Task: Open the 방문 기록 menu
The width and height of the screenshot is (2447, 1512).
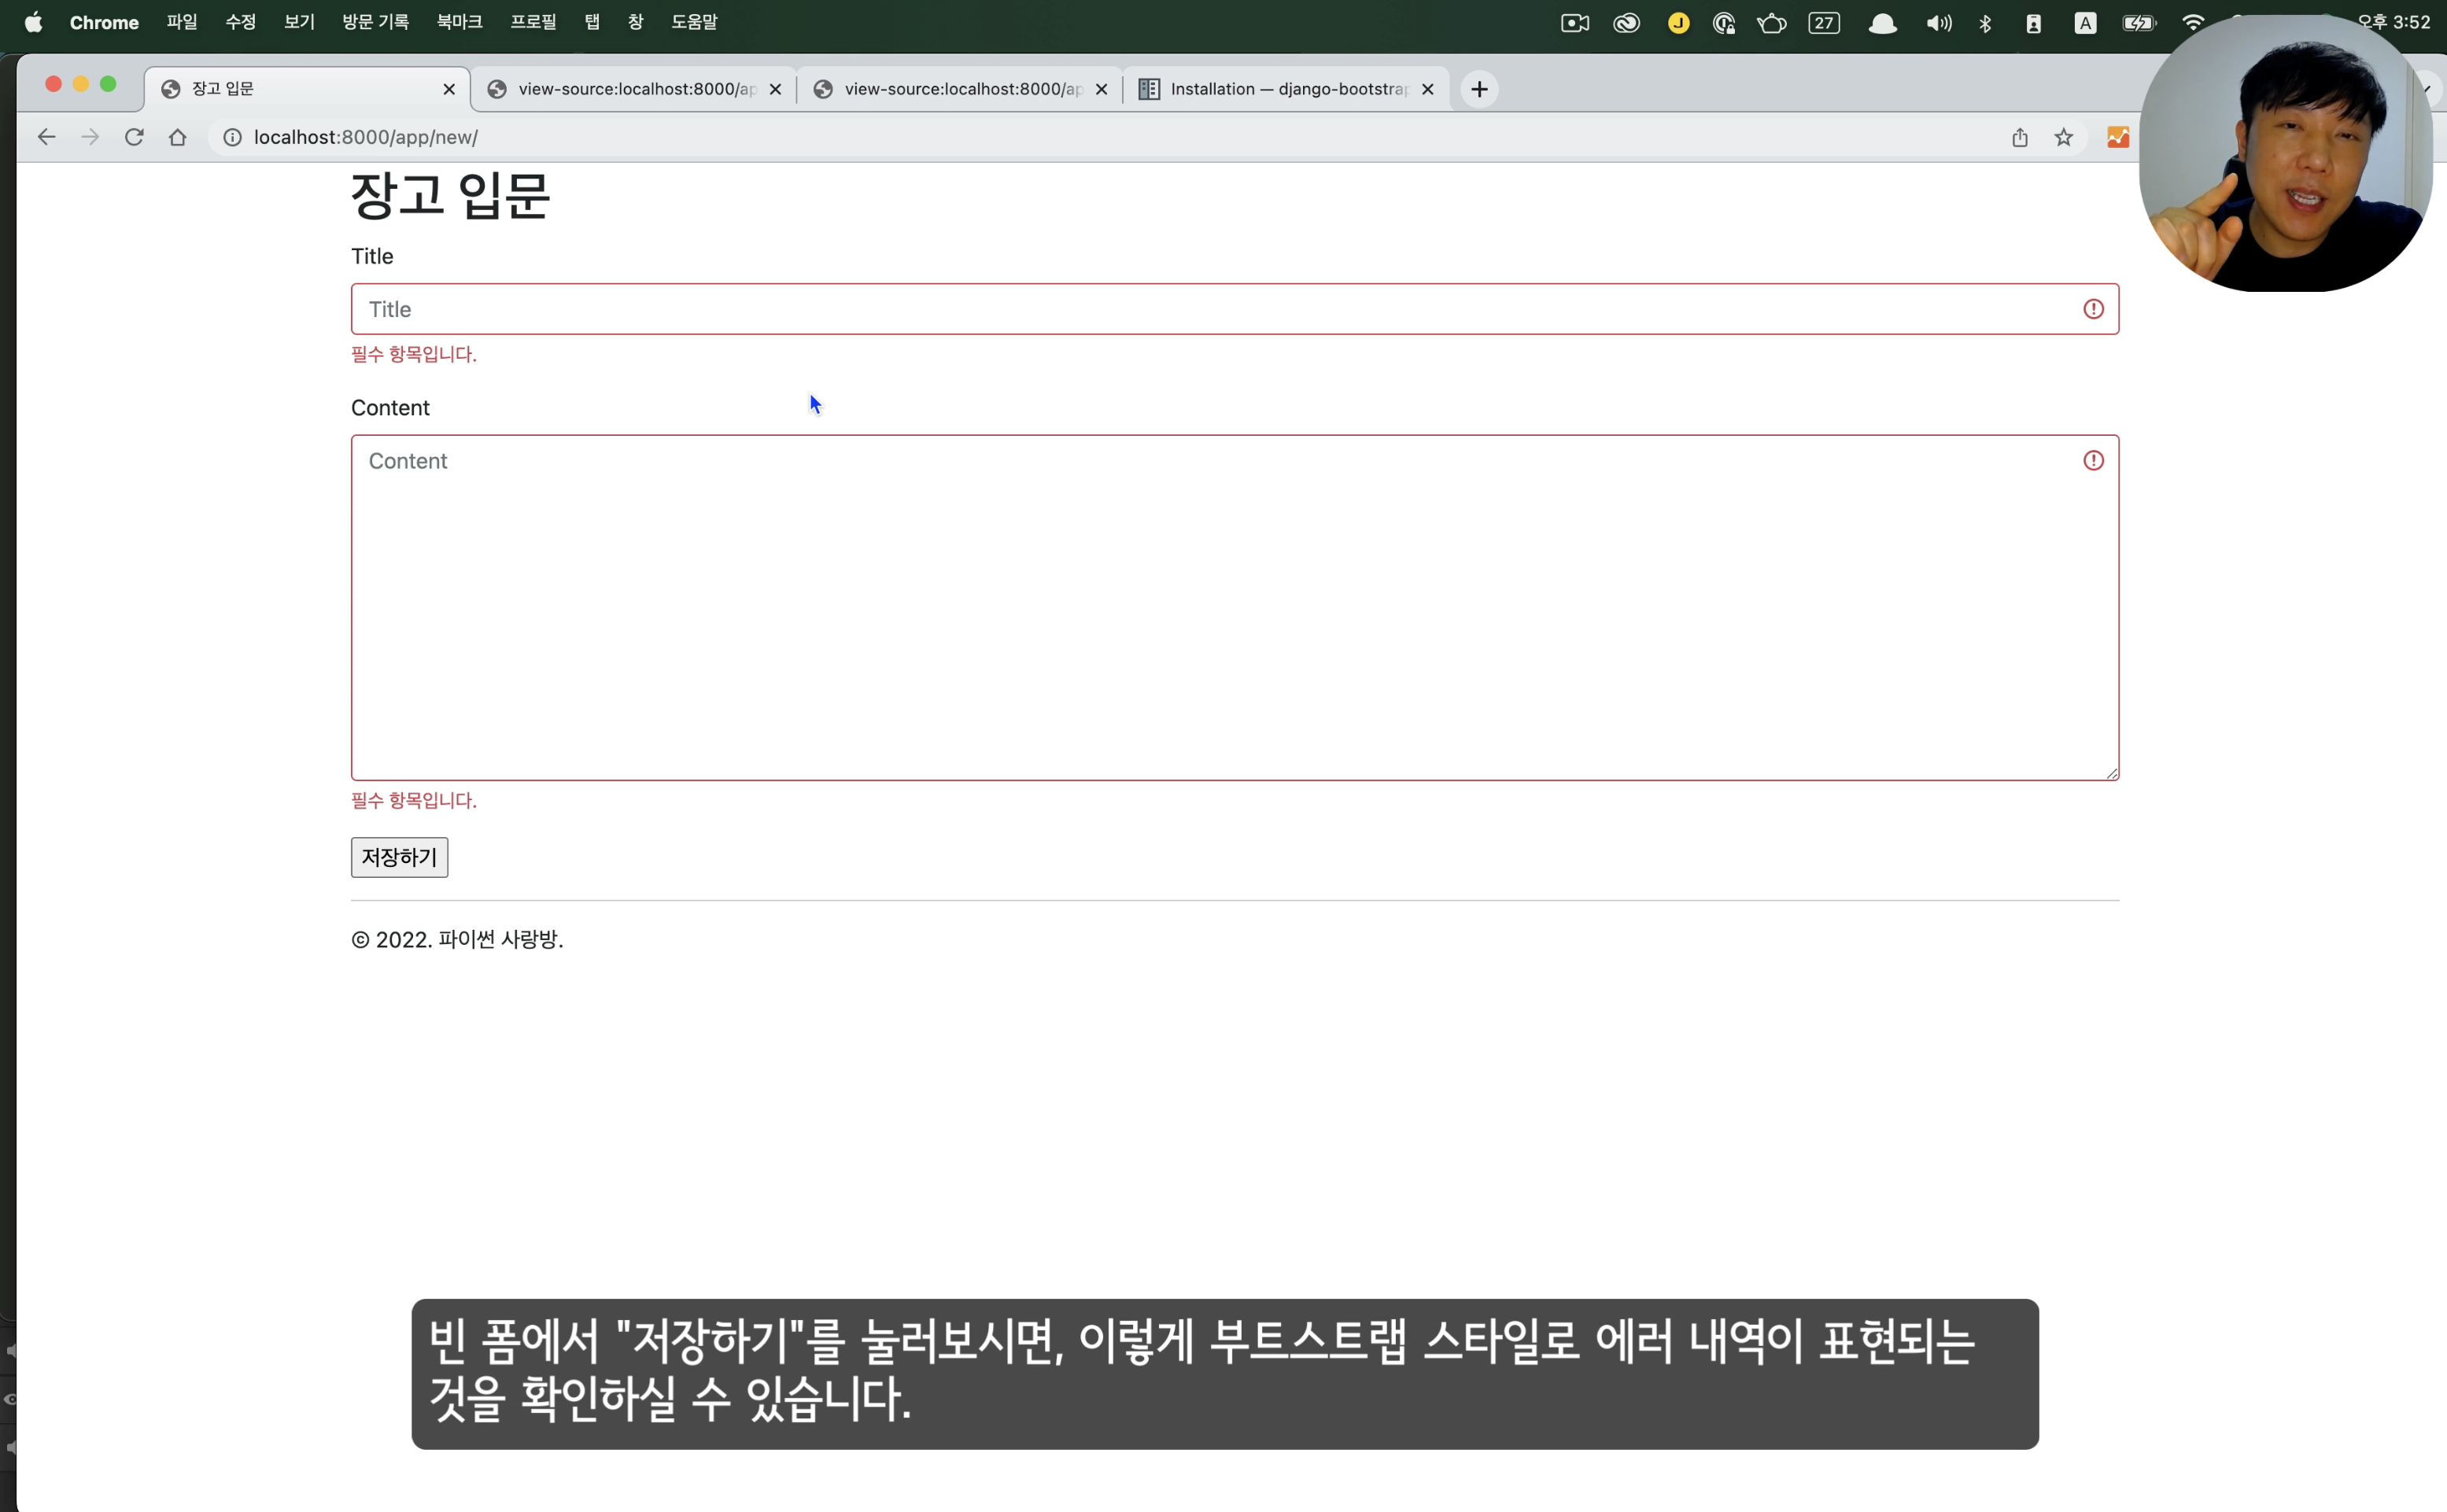Action: pyautogui.click(x=375, y=22)
